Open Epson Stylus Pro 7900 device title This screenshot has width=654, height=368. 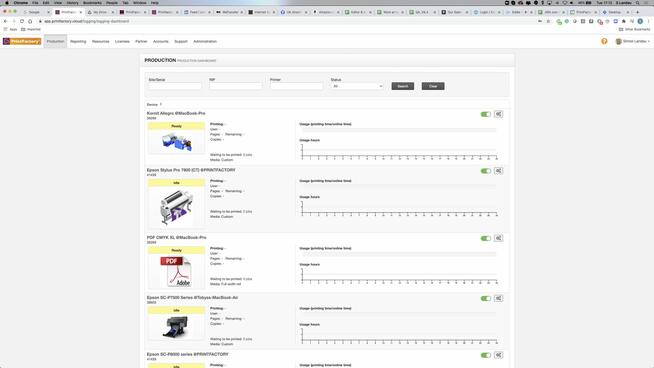click(x=191, y=170)
